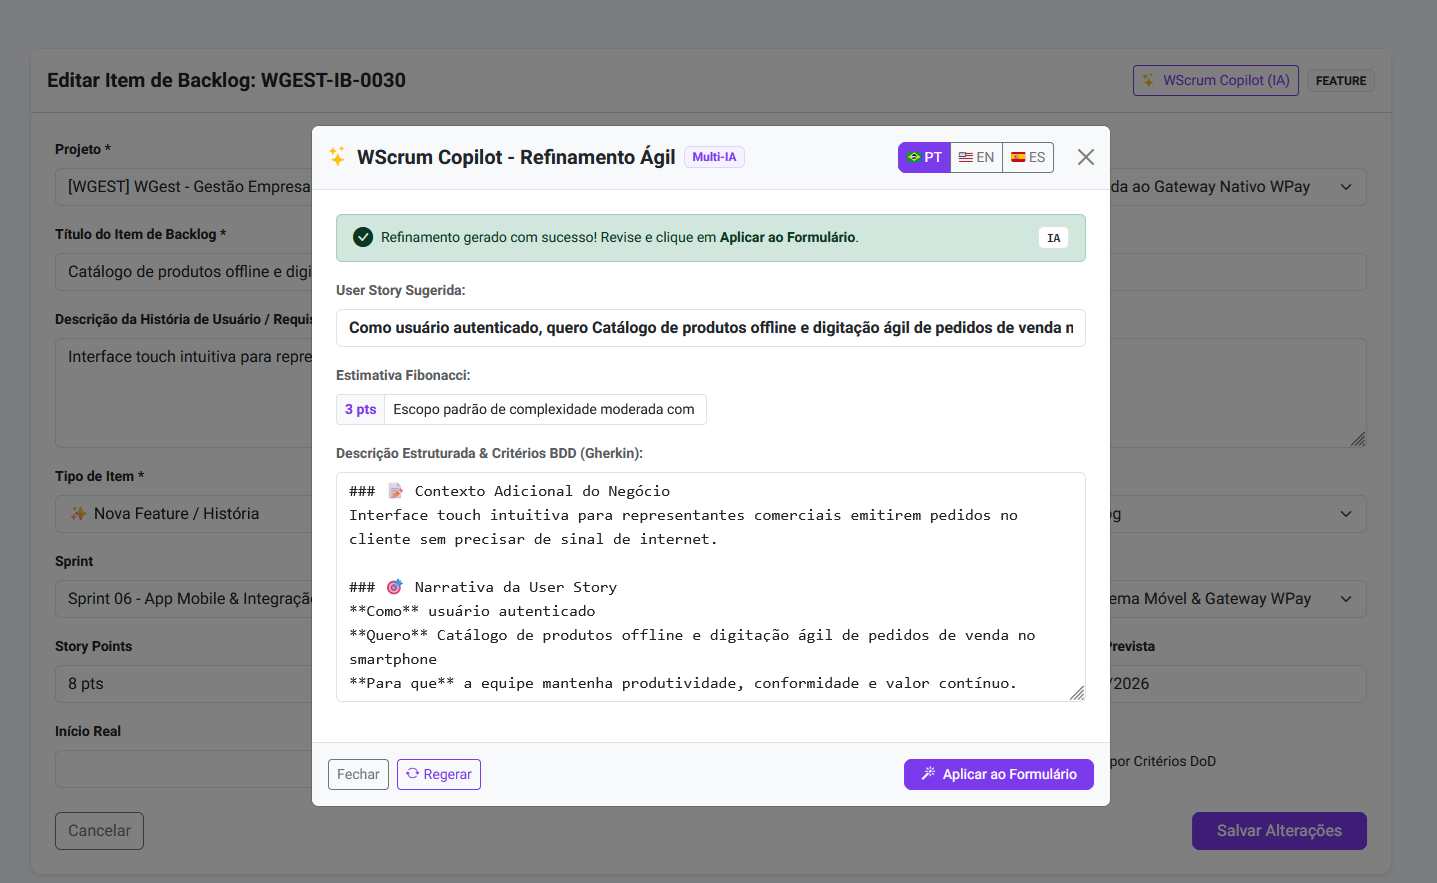This screenshot has height=883, width=1437.
Task: Click the background description textarea resize handle
Action: [x=1358, y=439]
